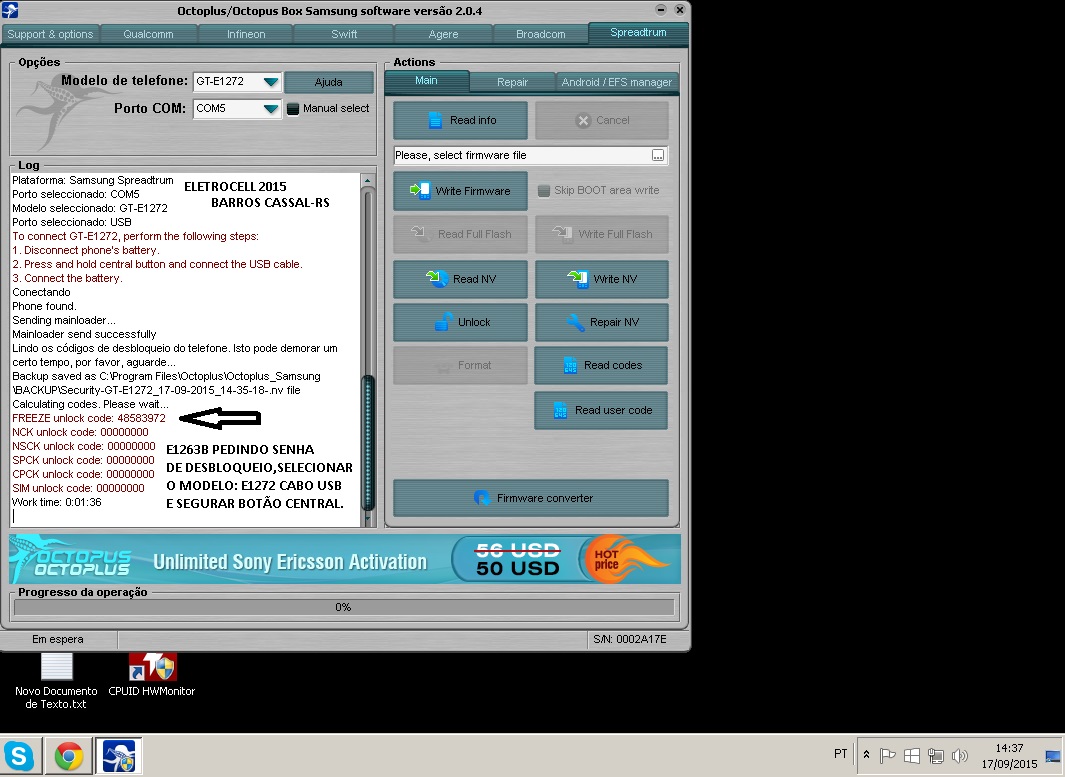
Task: Click the Octoplus app icon in title bar
Action: 10,10
